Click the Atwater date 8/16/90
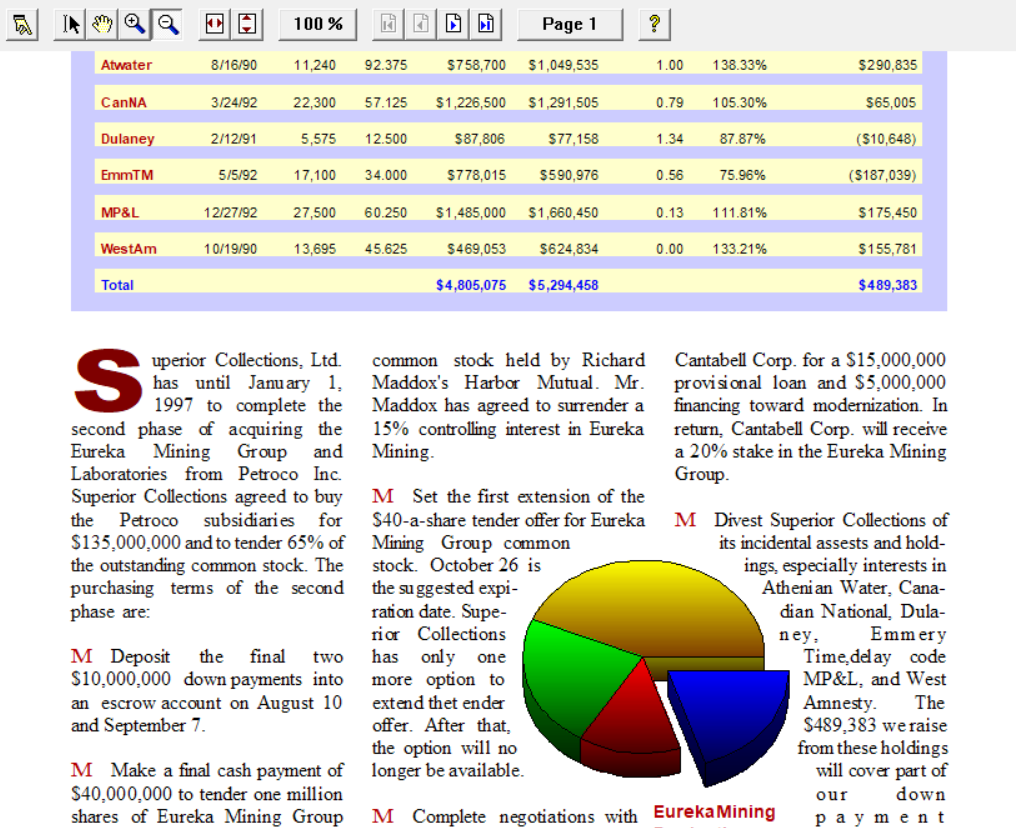Screen dimensions: 1016x828 234,65
